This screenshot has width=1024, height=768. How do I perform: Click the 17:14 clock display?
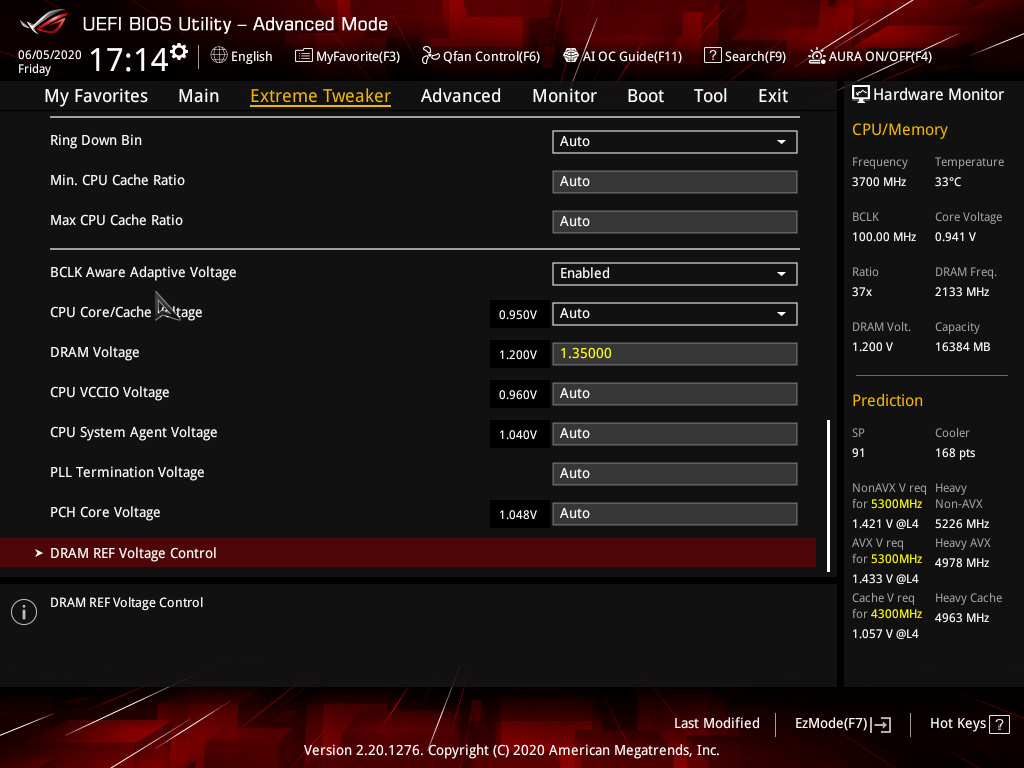point(129,60)
